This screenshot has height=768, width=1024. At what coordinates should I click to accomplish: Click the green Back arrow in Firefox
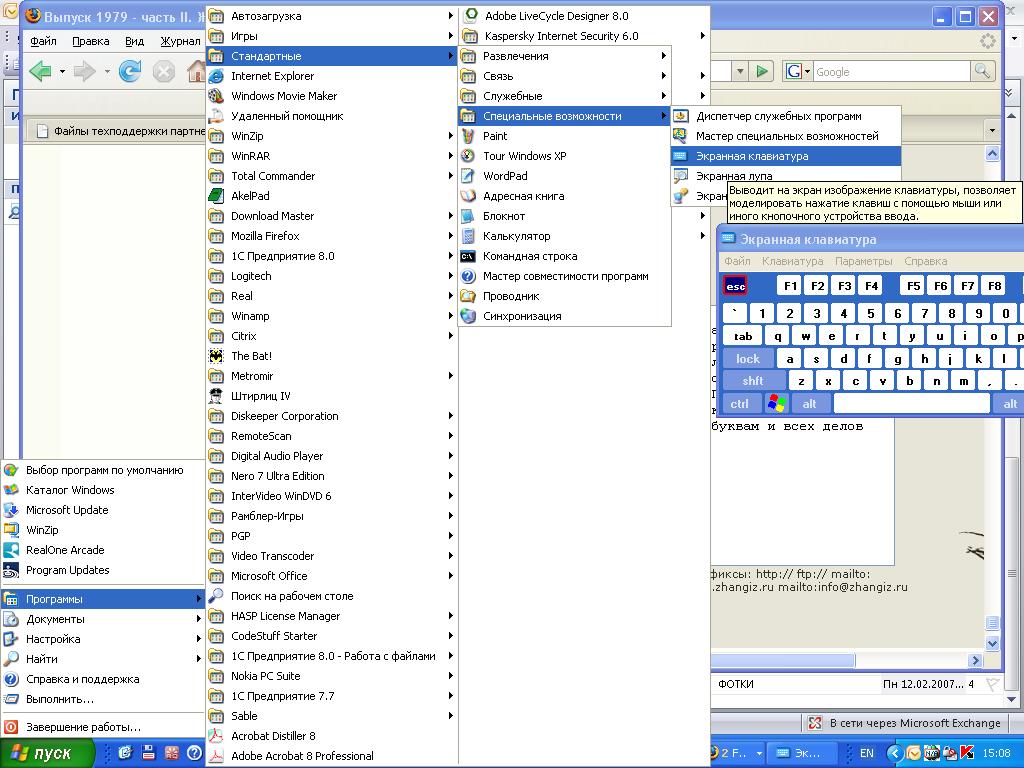(40, 71)
